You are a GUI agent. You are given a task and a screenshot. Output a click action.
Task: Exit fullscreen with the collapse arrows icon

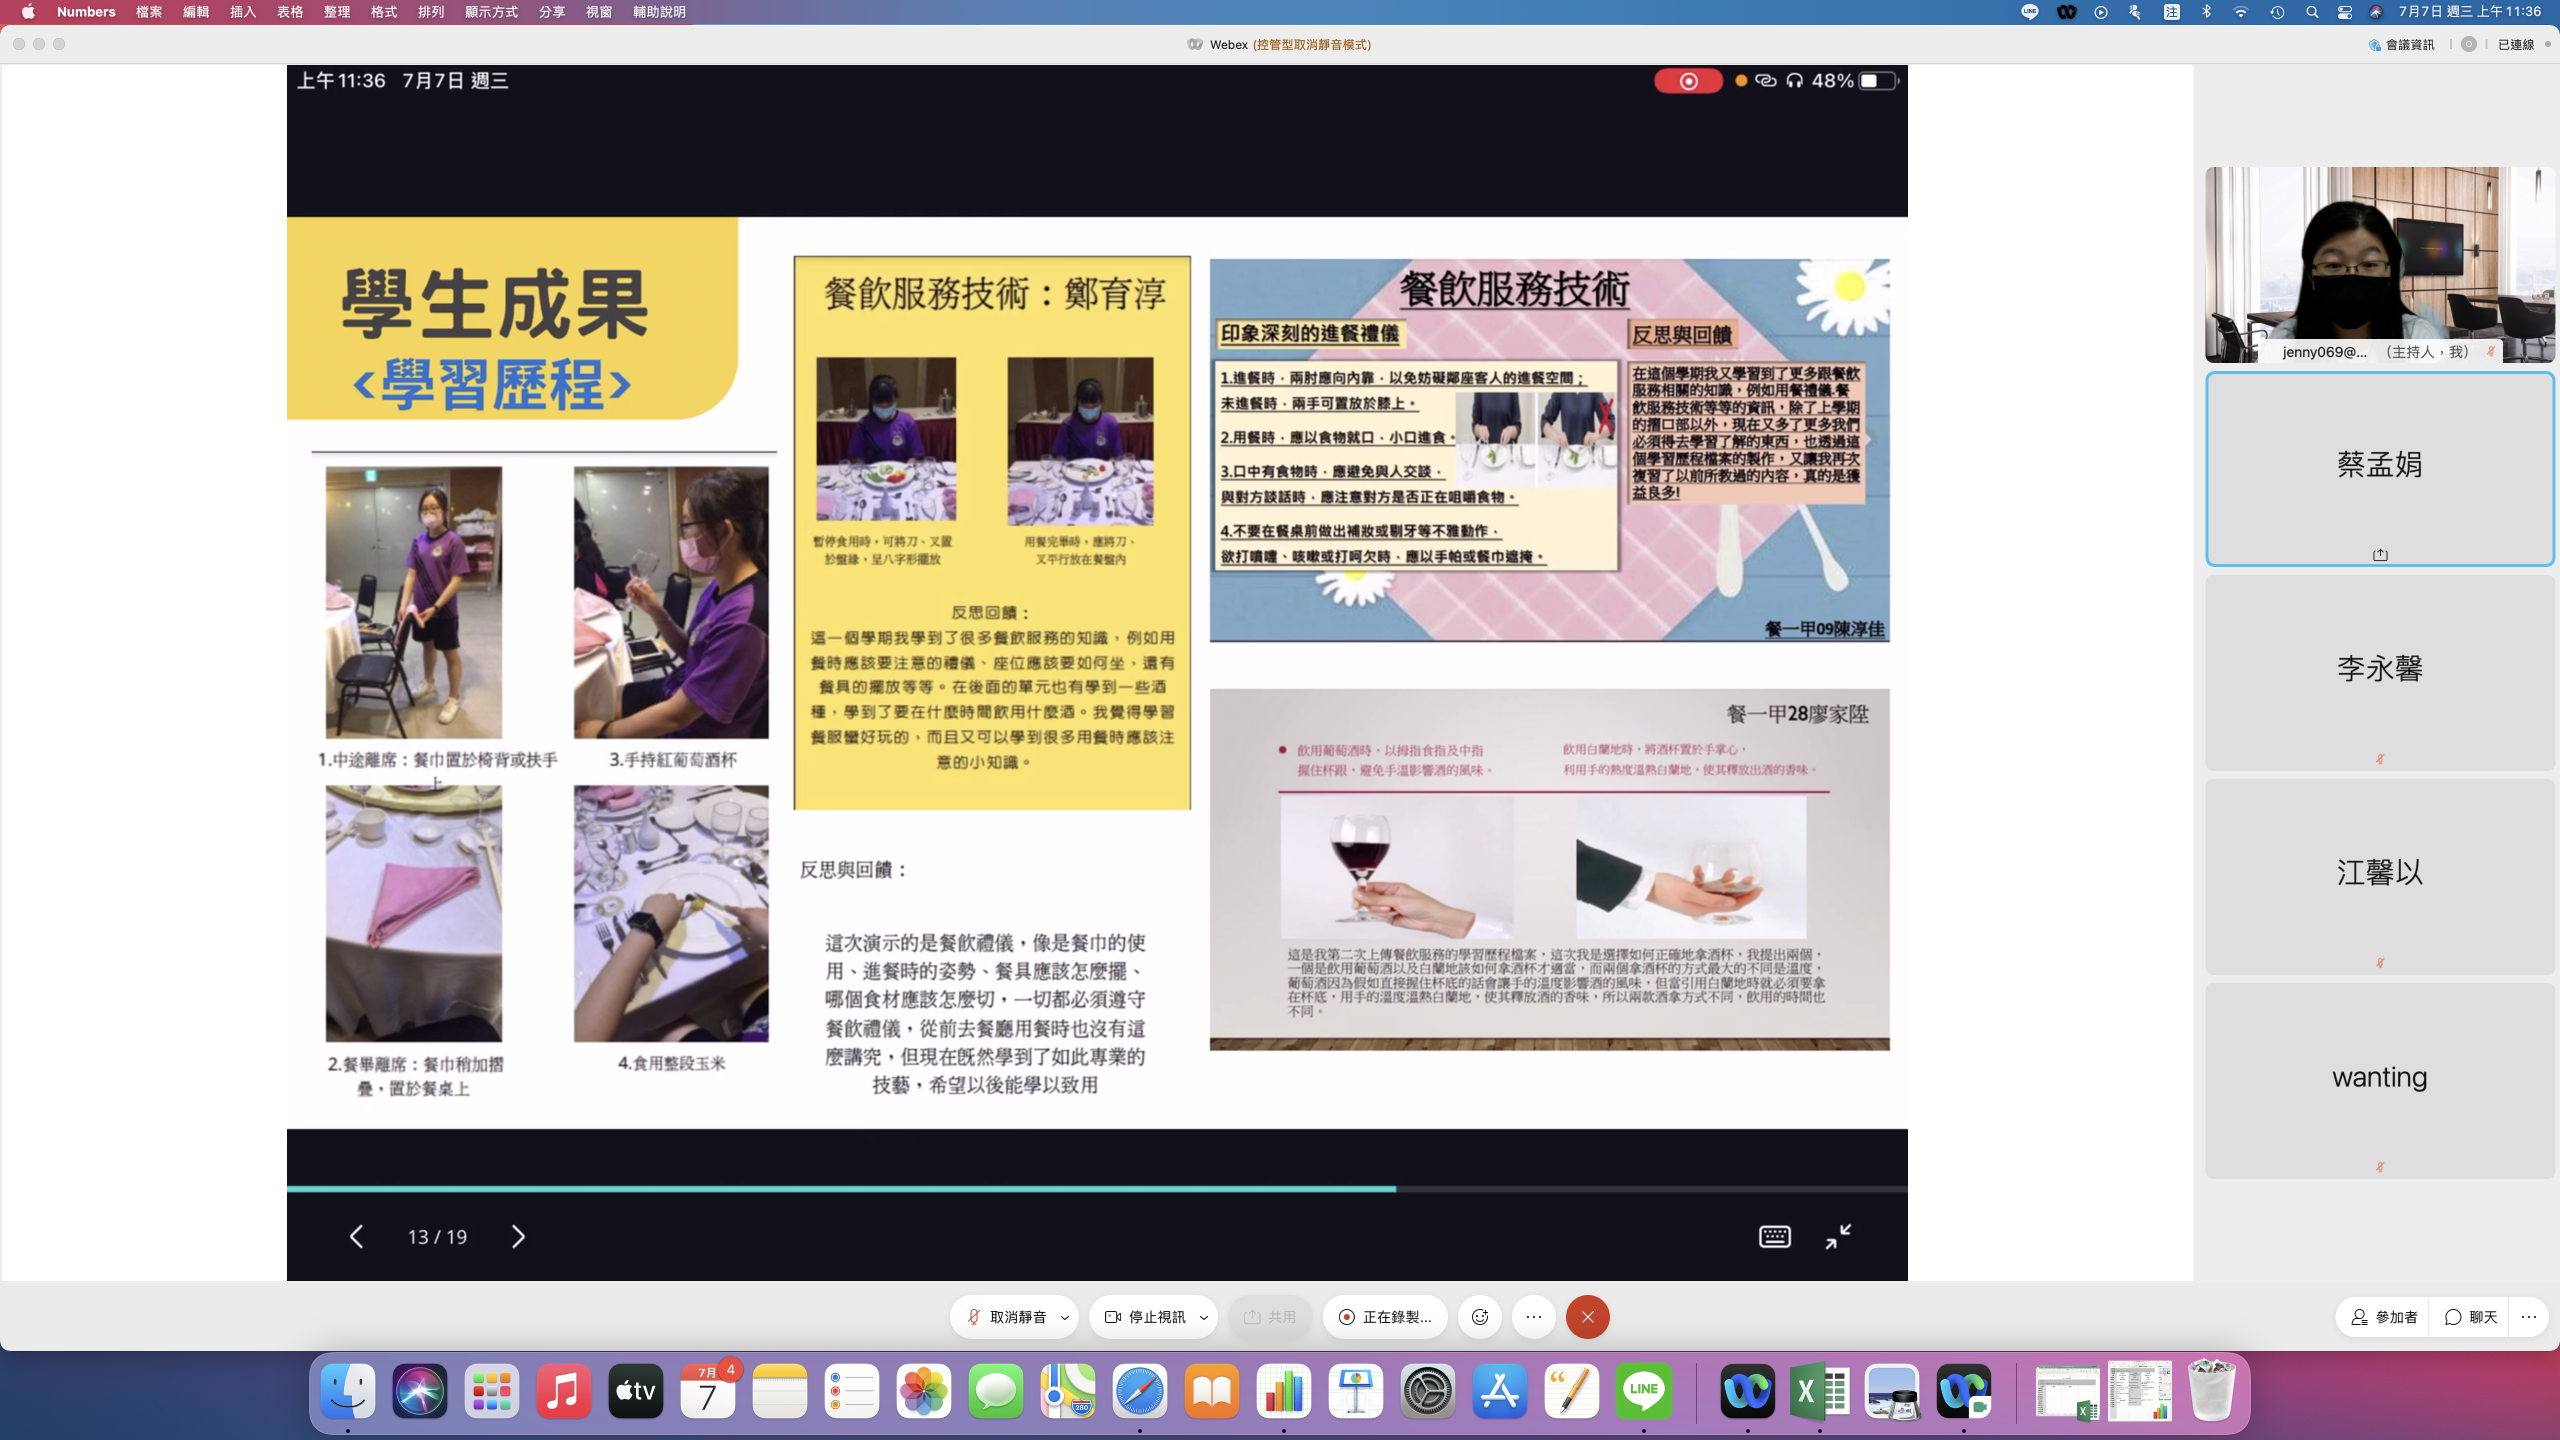pos(1838,1237)
